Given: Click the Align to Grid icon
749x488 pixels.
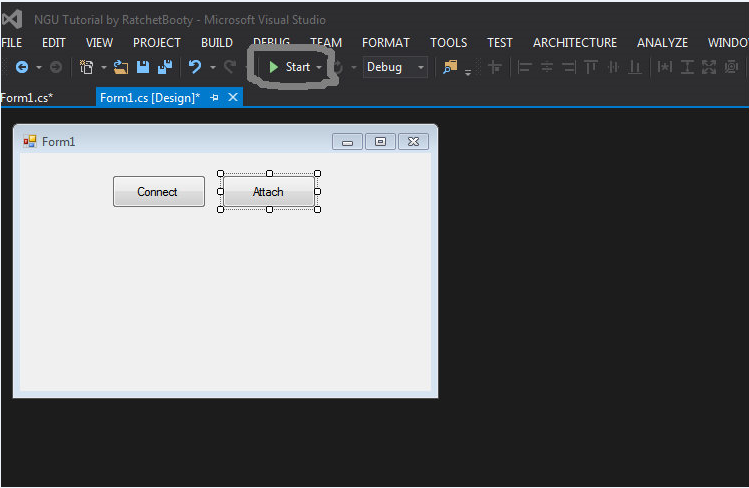Looking at the screenshot, I should (495, 67).
